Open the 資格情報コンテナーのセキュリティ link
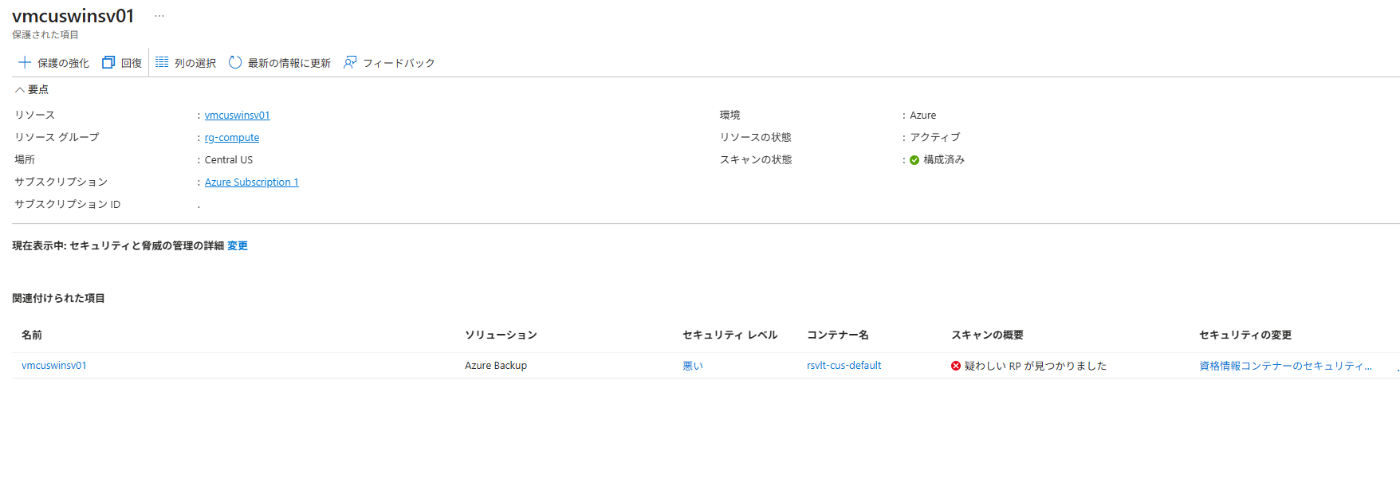The image size is (1400, 502). (1285, 366)
